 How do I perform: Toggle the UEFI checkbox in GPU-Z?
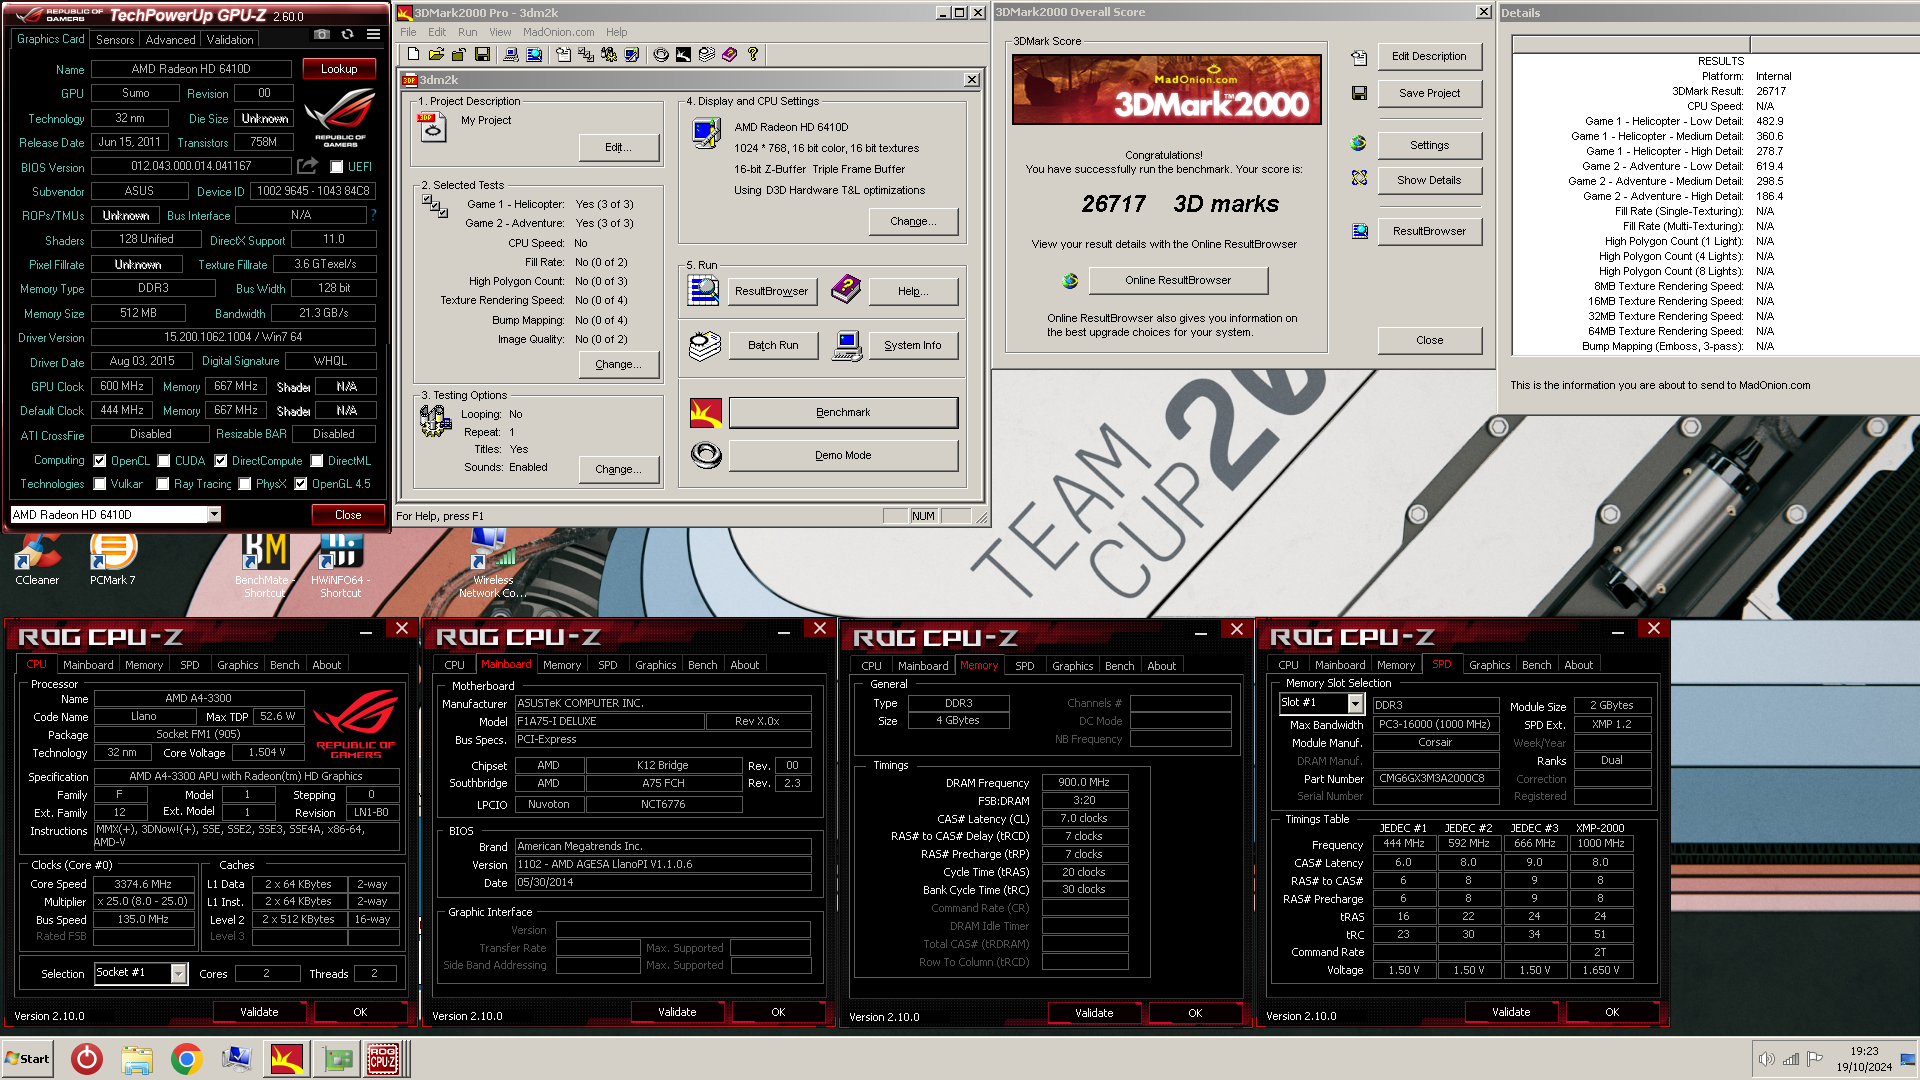337,167
